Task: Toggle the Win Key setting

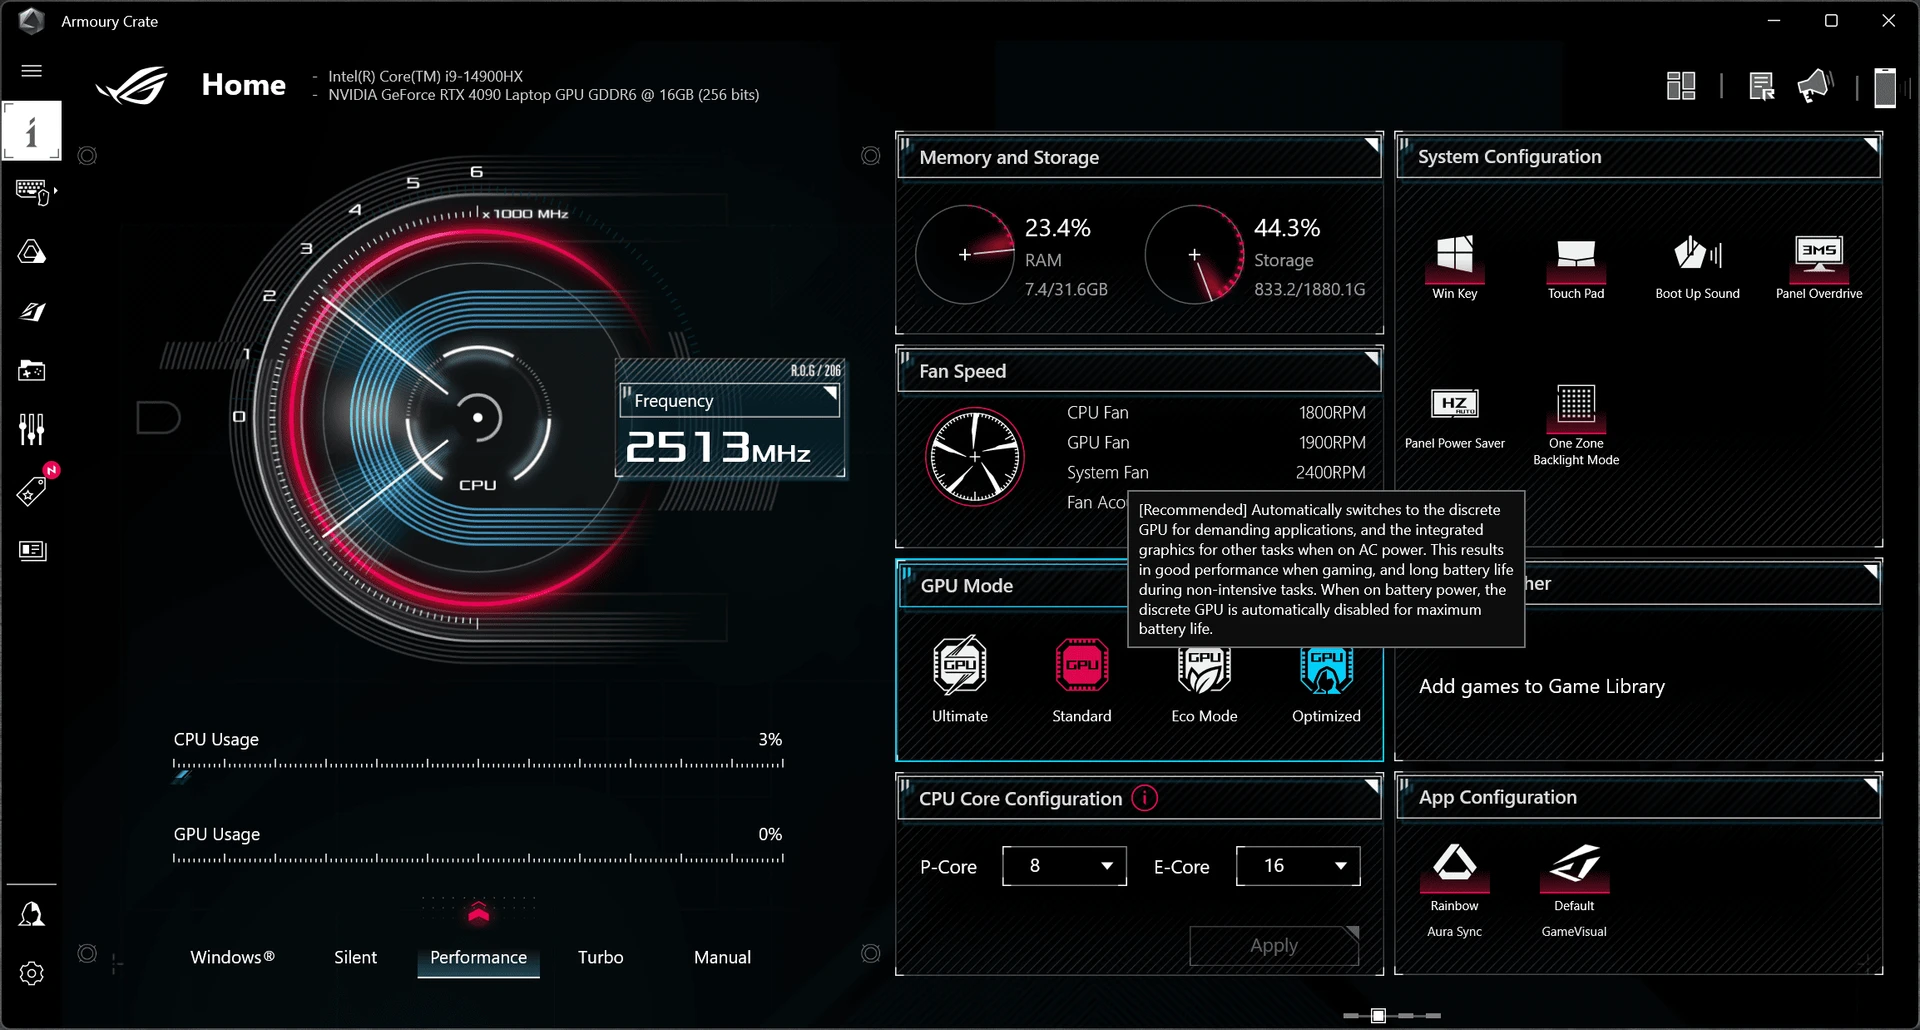Action: point(1454,266)
